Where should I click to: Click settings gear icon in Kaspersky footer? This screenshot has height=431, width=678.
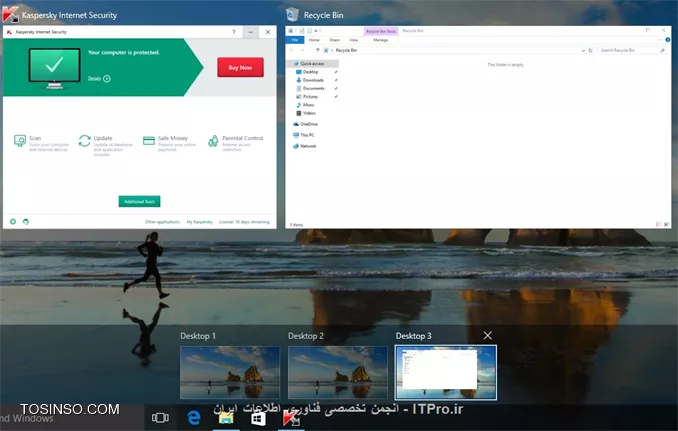13,222
